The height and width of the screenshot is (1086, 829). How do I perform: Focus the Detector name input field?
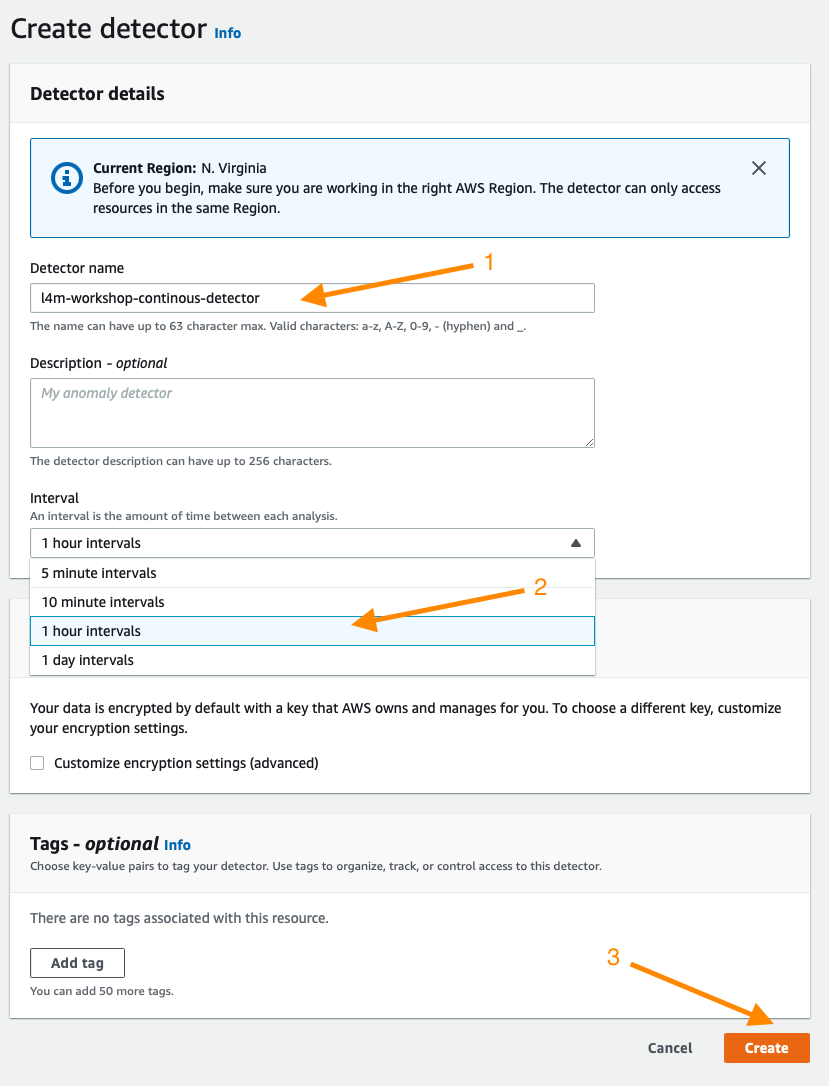[x=312, y=298]
